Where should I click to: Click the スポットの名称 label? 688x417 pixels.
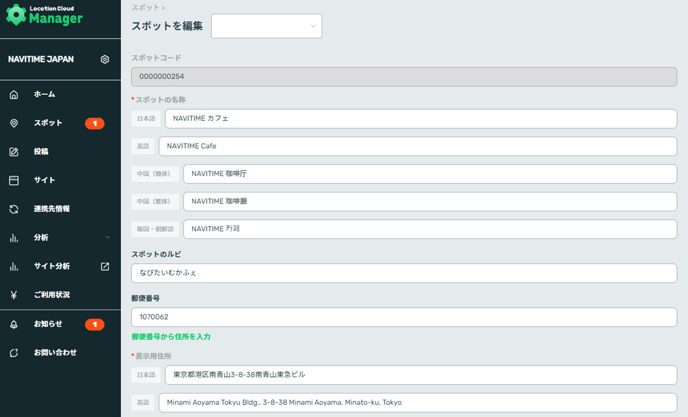160,100
